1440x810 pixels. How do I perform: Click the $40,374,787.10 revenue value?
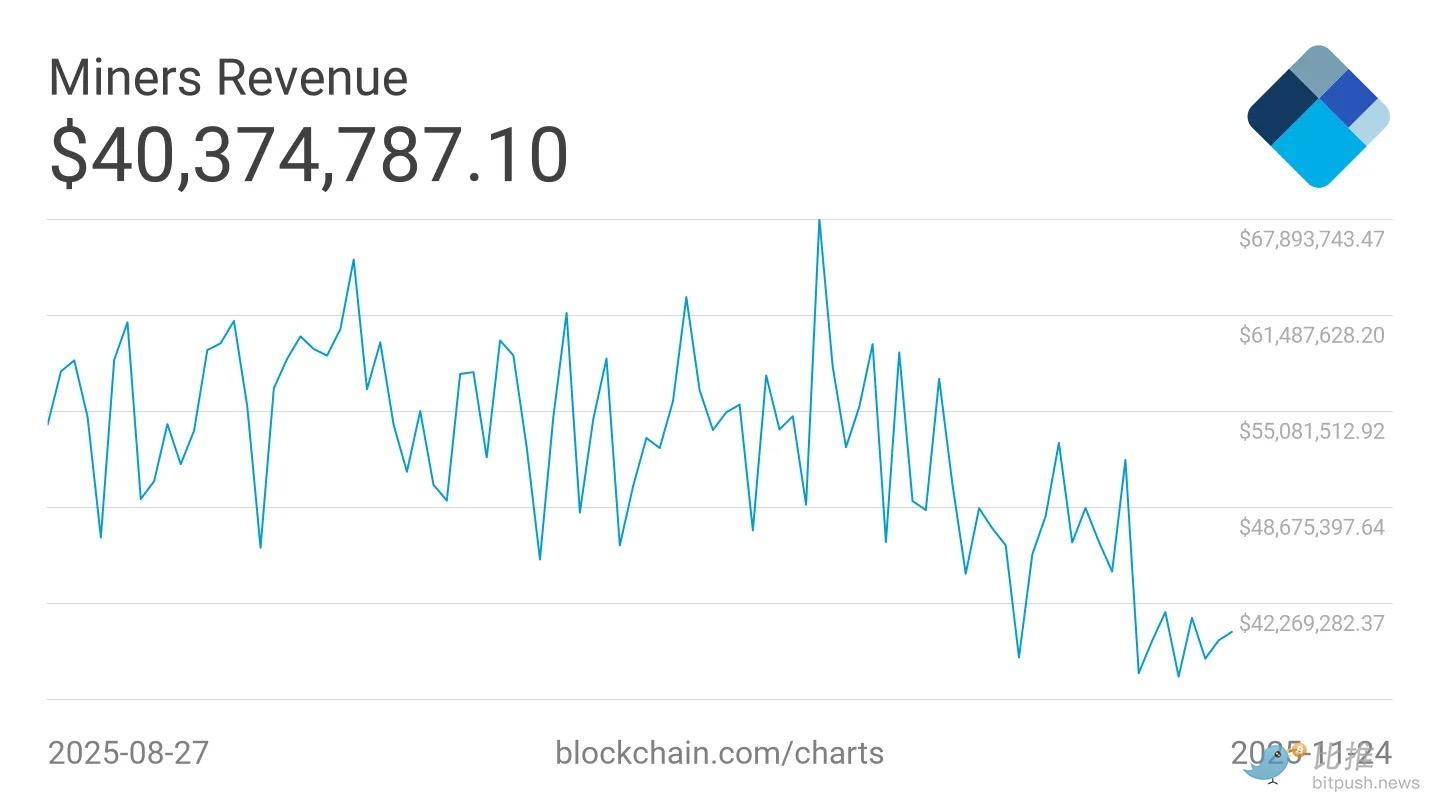pos(308,156)
